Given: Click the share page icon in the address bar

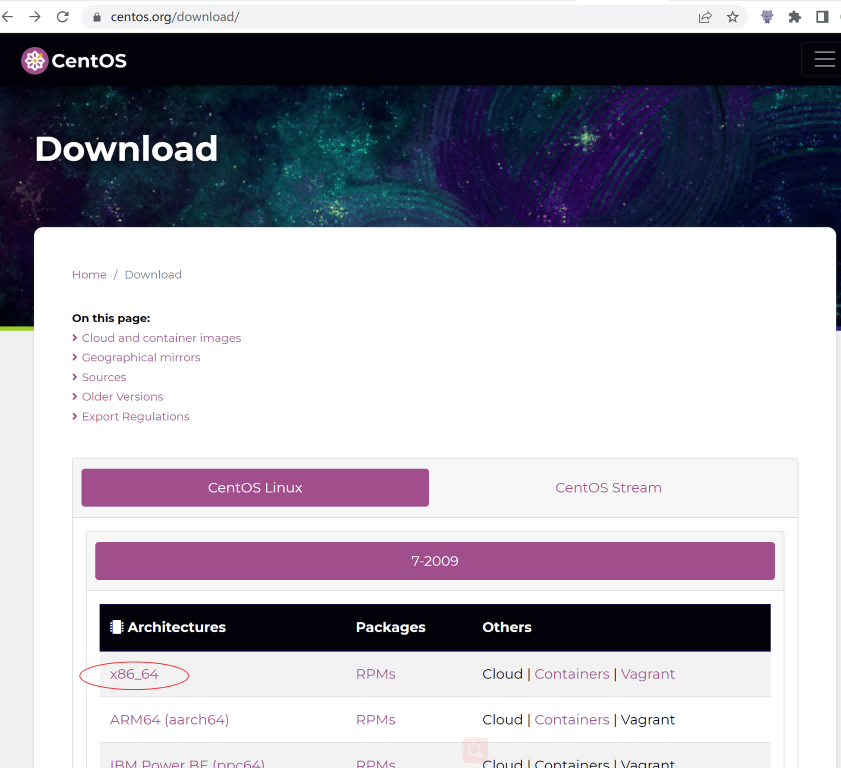Looking at the screenshot, I should pos(705,17).
